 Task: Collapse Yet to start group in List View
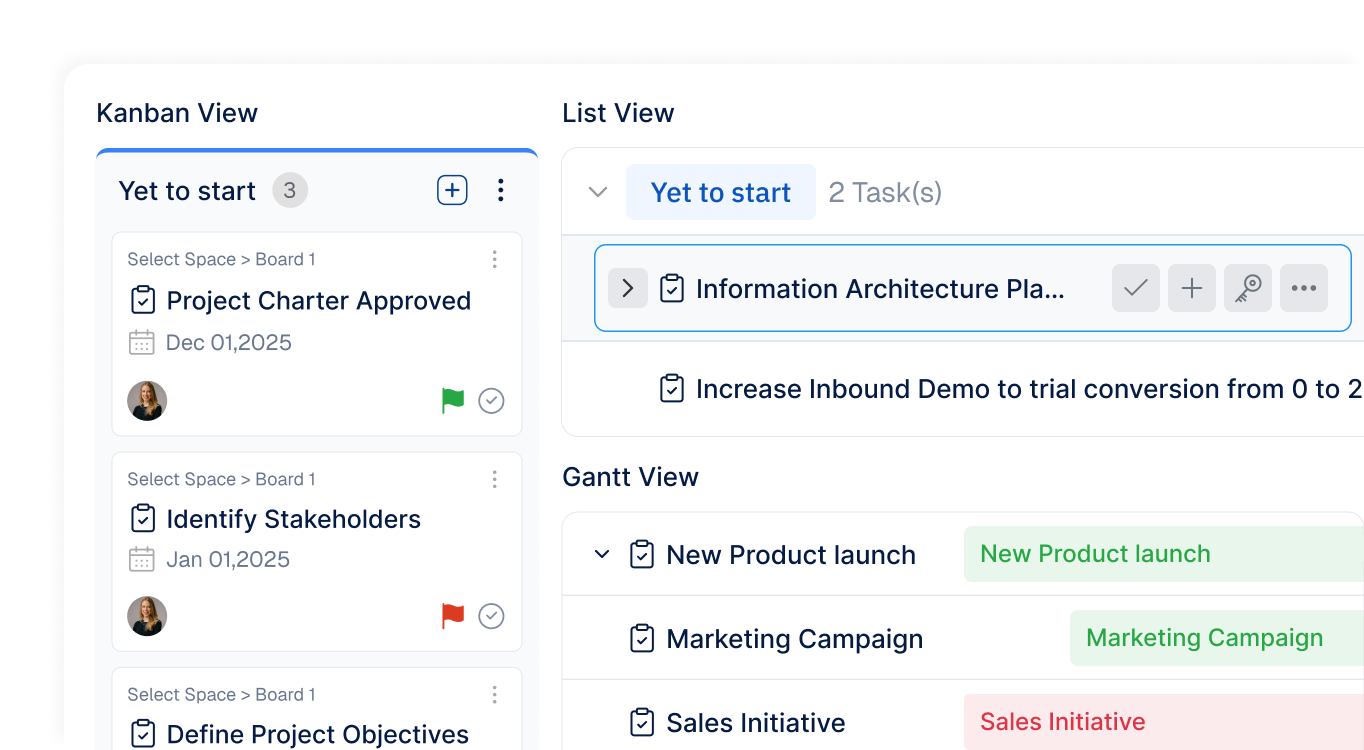[598, 192]
